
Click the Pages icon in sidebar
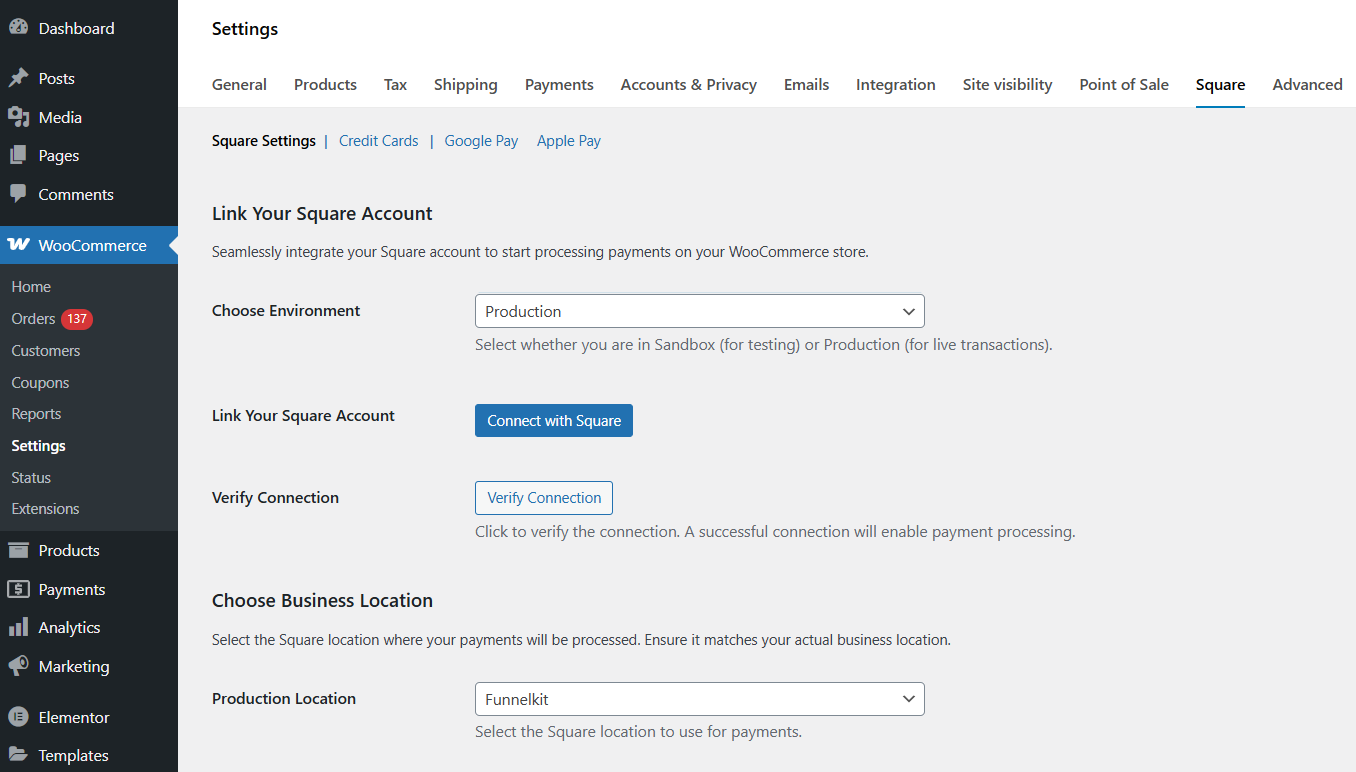(x=18, y=156)
